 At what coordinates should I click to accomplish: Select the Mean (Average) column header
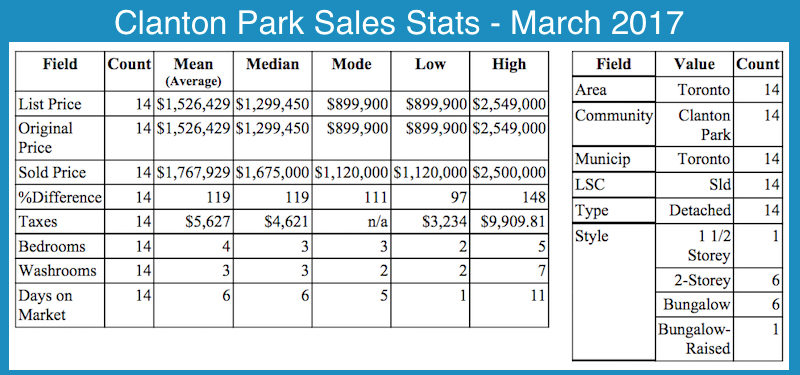pos(193,71)
